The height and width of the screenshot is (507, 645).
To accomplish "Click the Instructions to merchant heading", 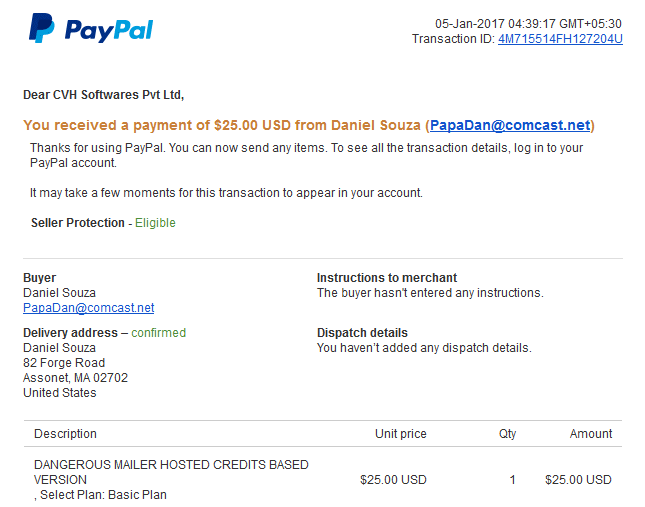I will (387, 278).
